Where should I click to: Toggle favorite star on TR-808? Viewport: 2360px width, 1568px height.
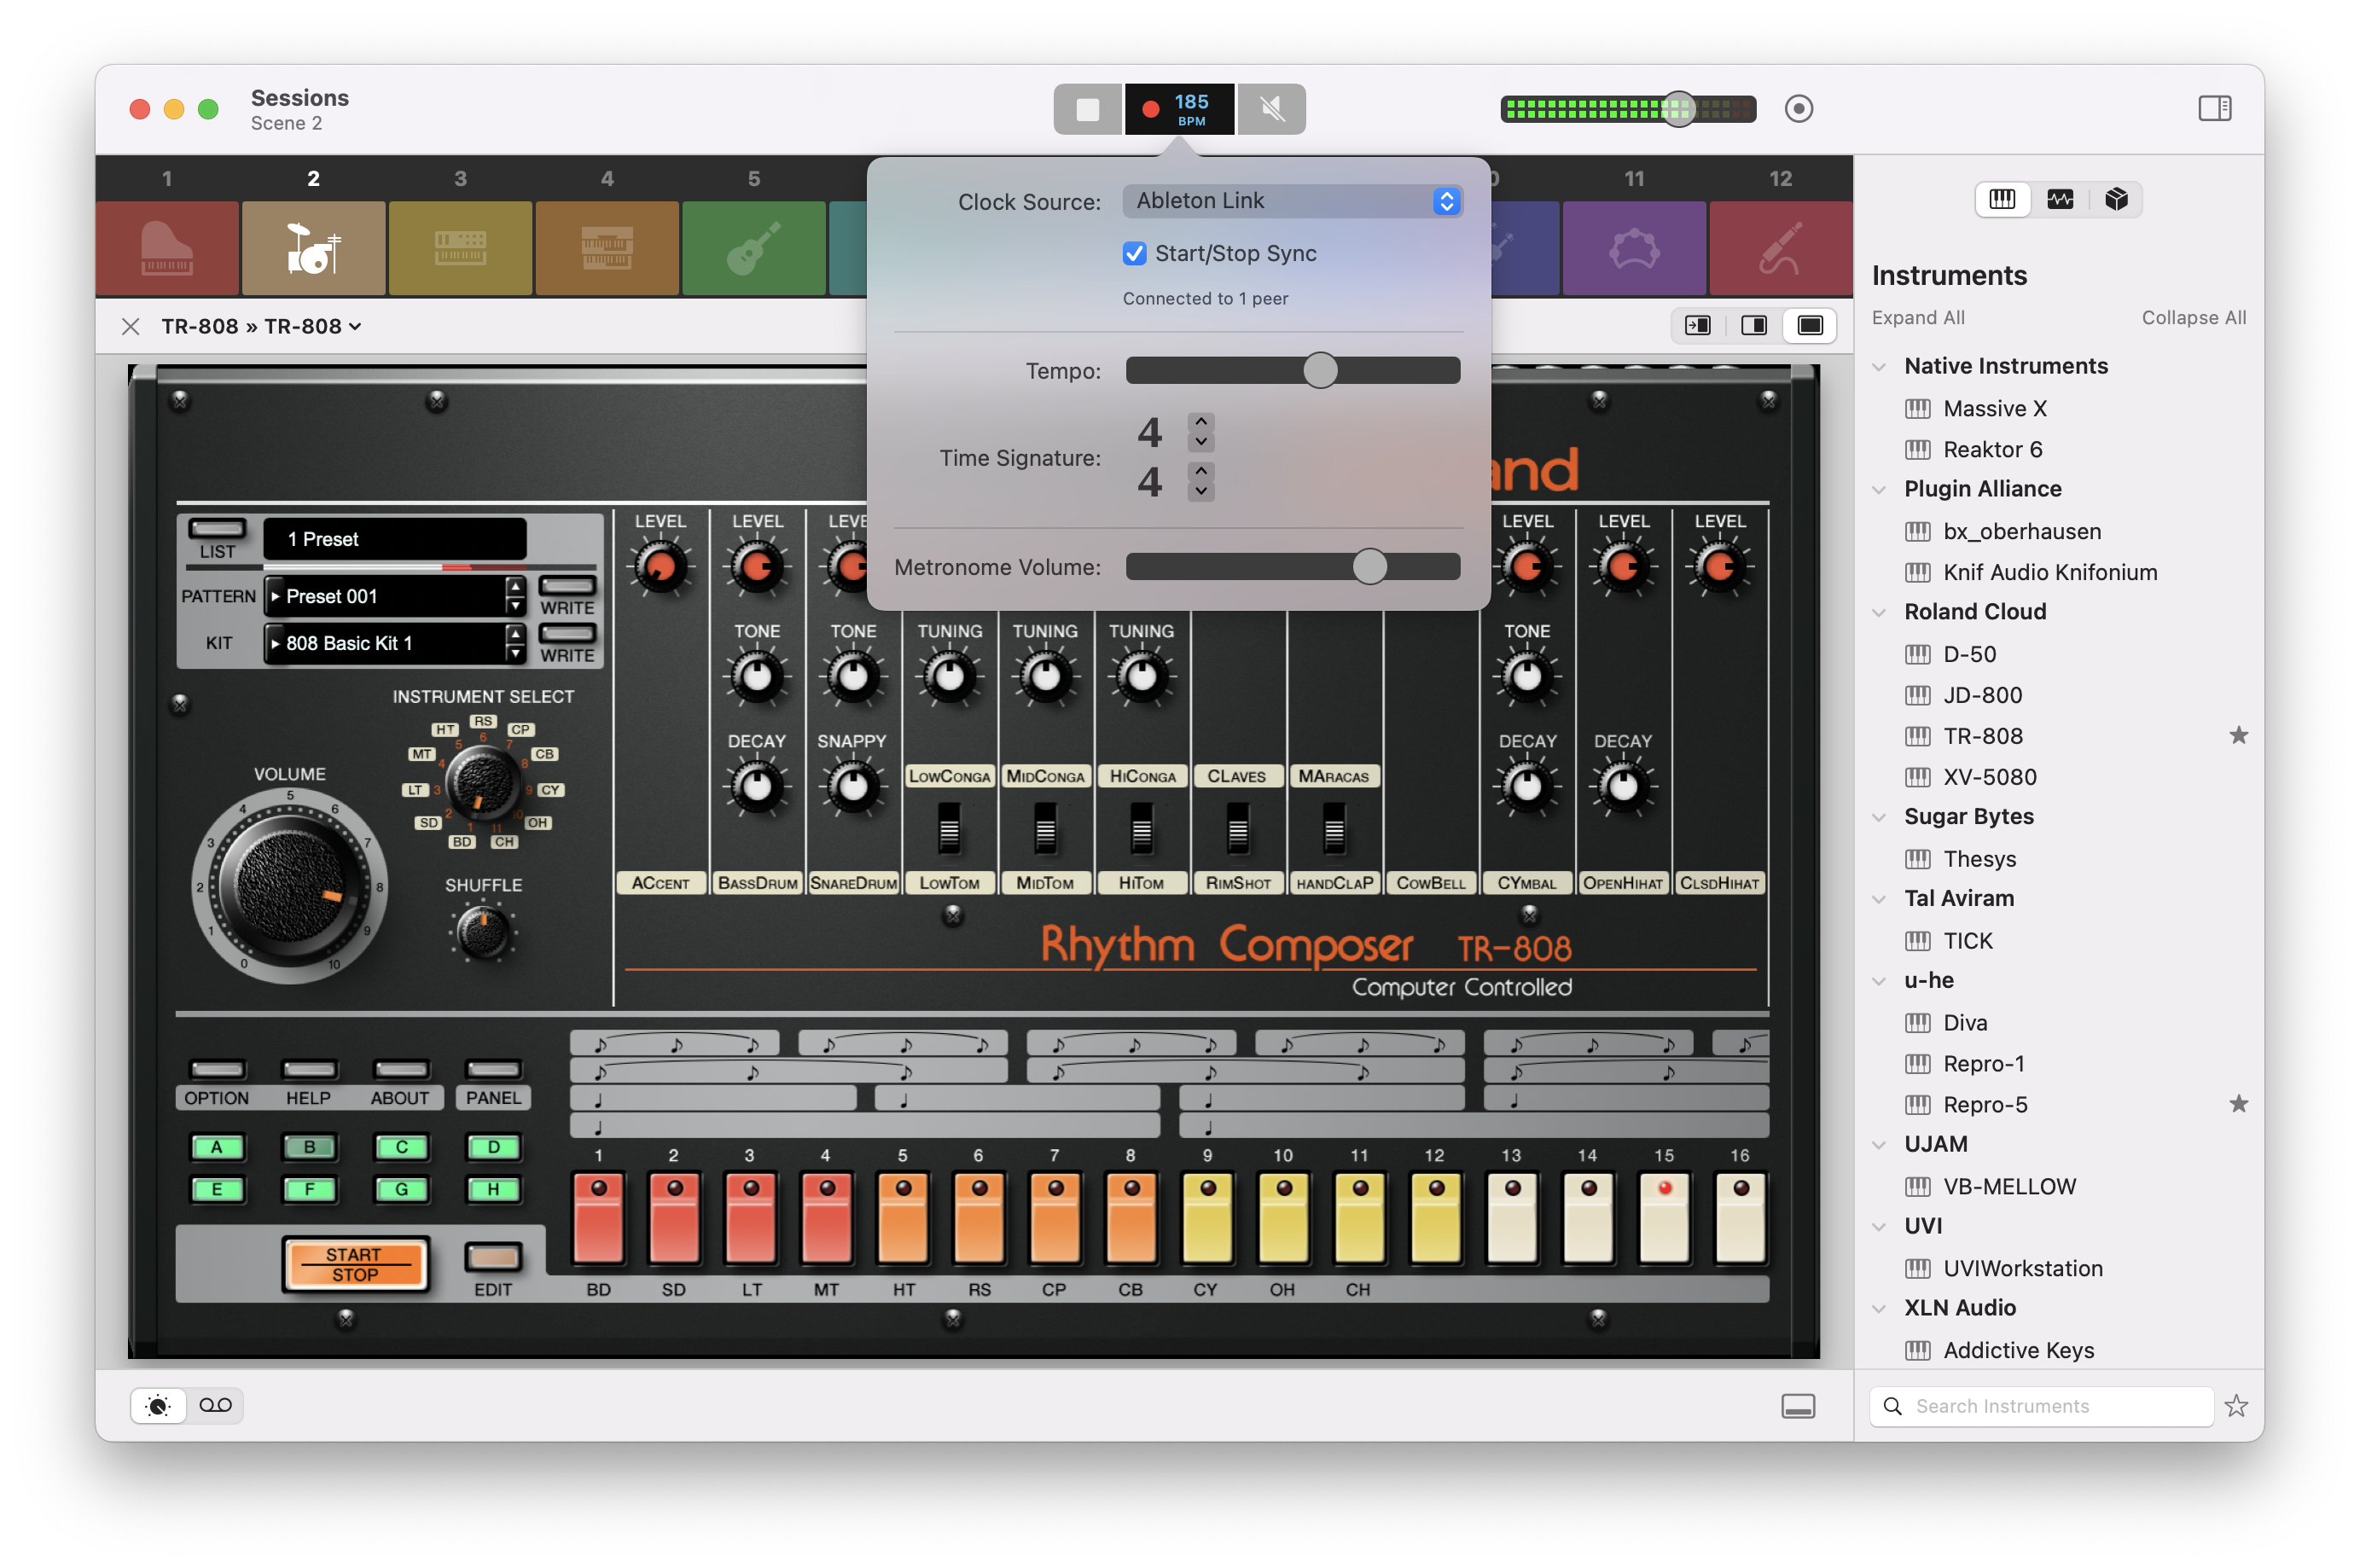pos(2238,736)
